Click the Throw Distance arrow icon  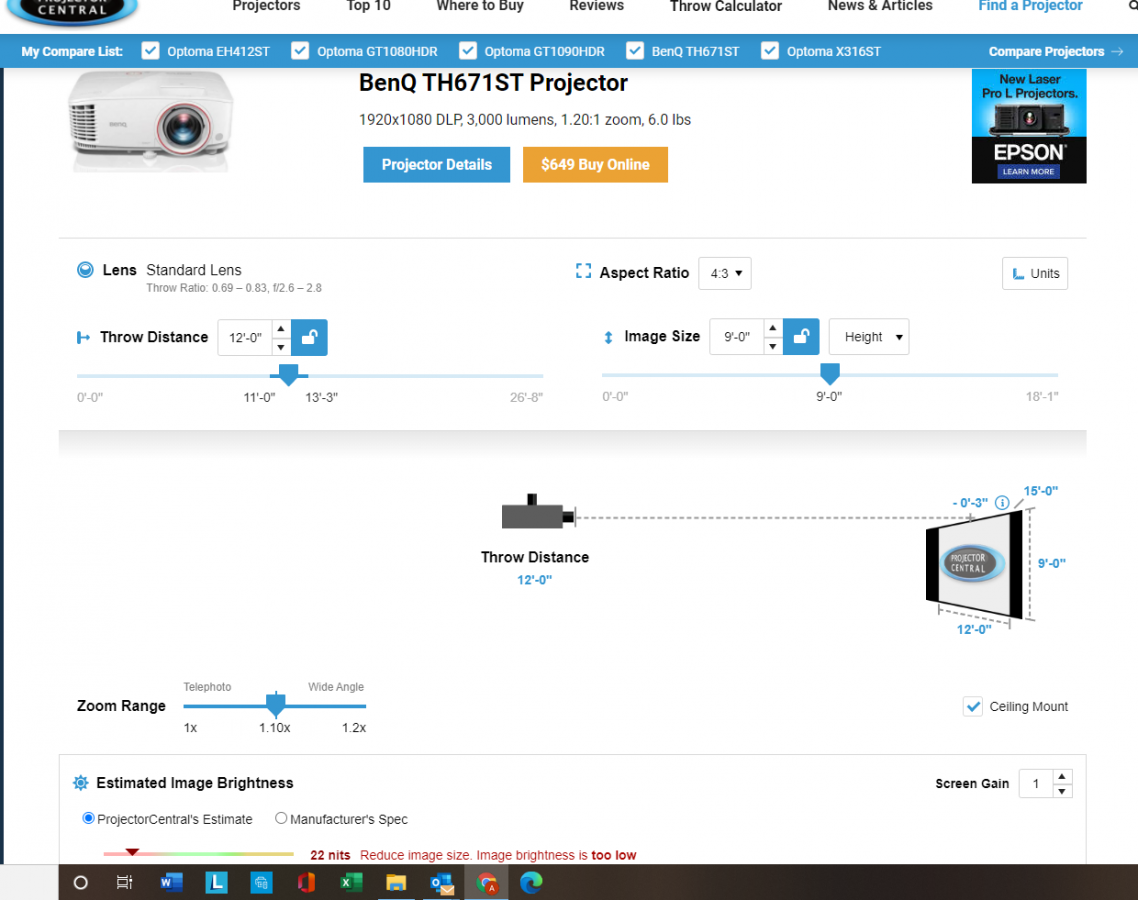(x=83, y=338)
